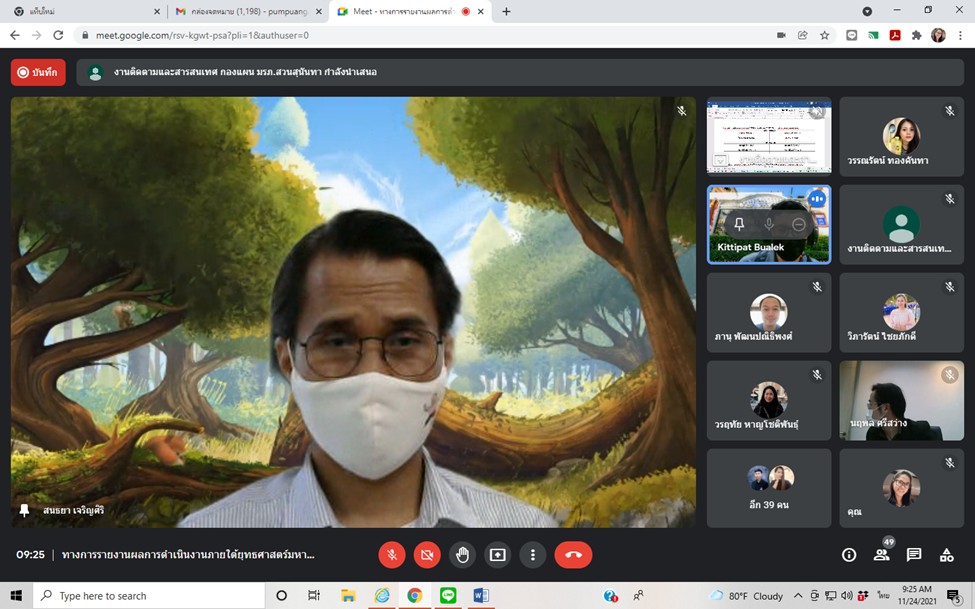
Task: Open the Chrome extensions puzzle menu
Action: pos(916,35)
